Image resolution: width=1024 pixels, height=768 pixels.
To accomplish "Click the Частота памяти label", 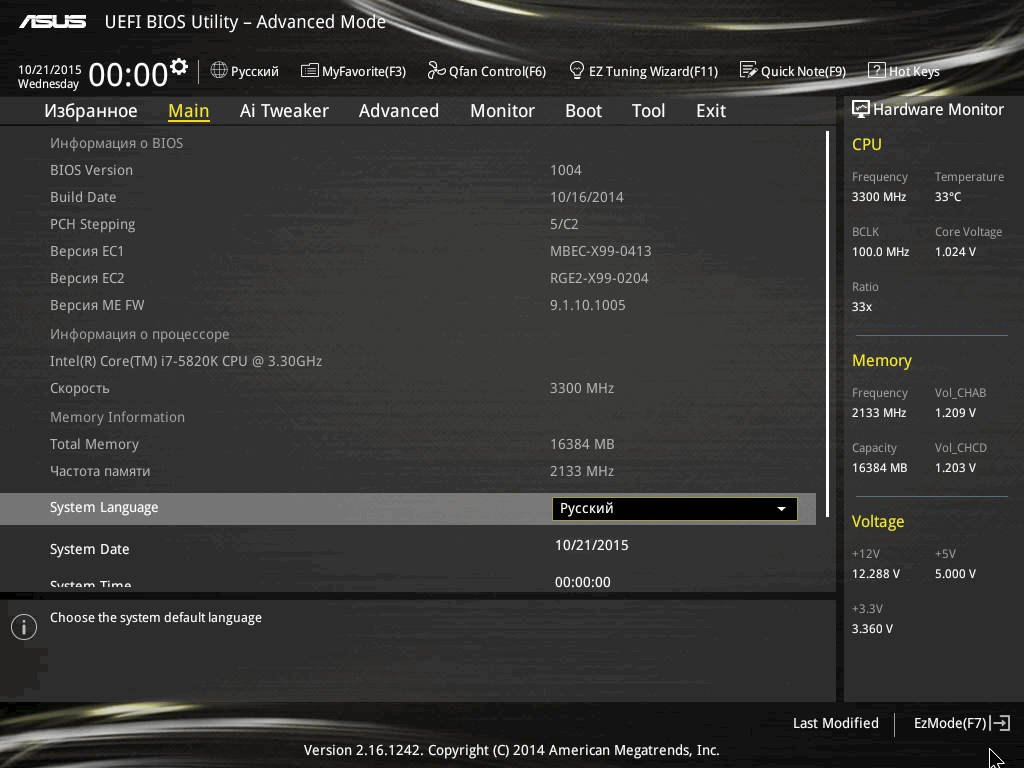I will pyautogui.click(x=100, y=471).
